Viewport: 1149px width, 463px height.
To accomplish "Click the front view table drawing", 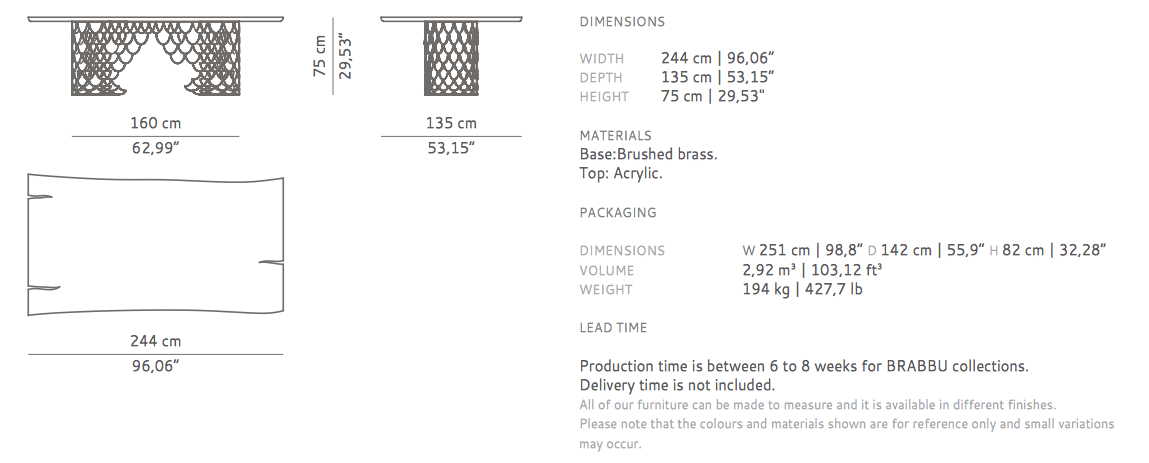I will (155, 56).
